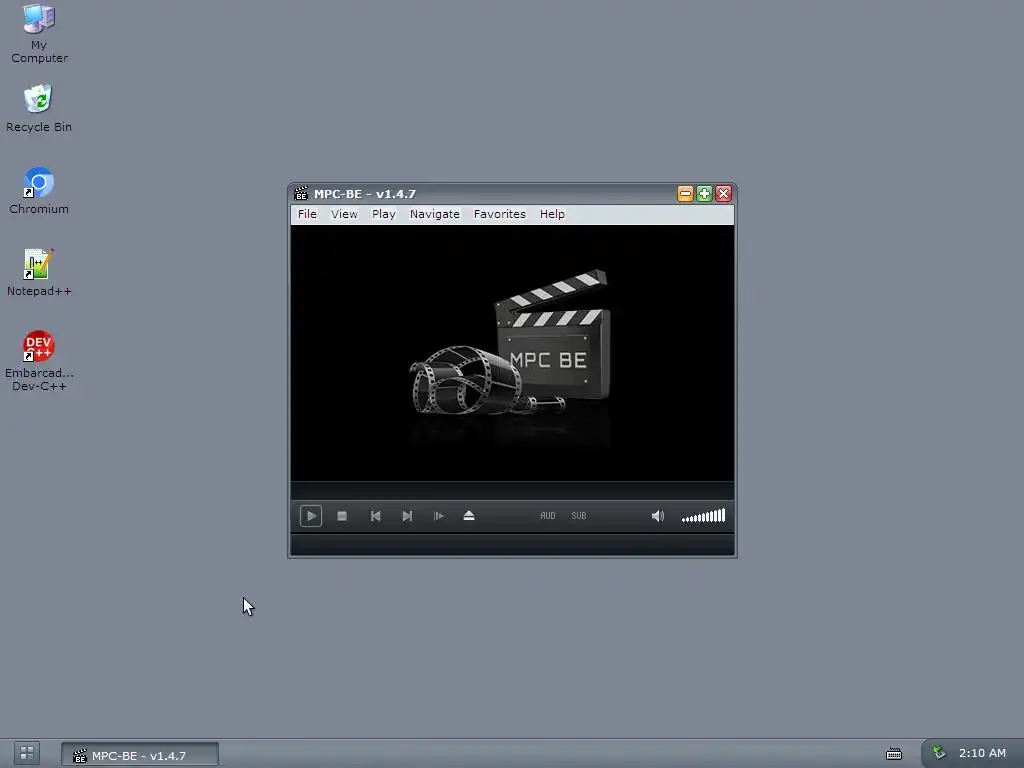The height and width of the screenshot is (768, 1024).
Task: Close the MPC-BE window
Action: point(723,193)
